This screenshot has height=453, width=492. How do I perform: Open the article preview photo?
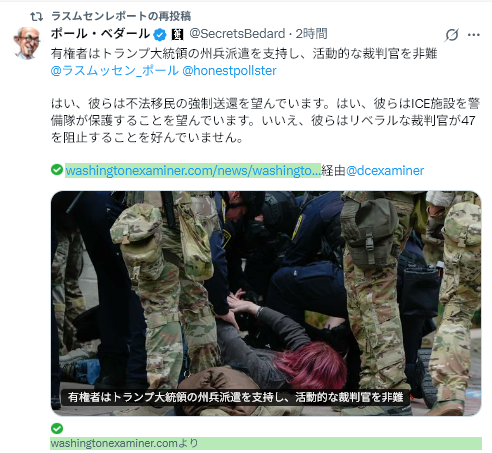[266, 303]
